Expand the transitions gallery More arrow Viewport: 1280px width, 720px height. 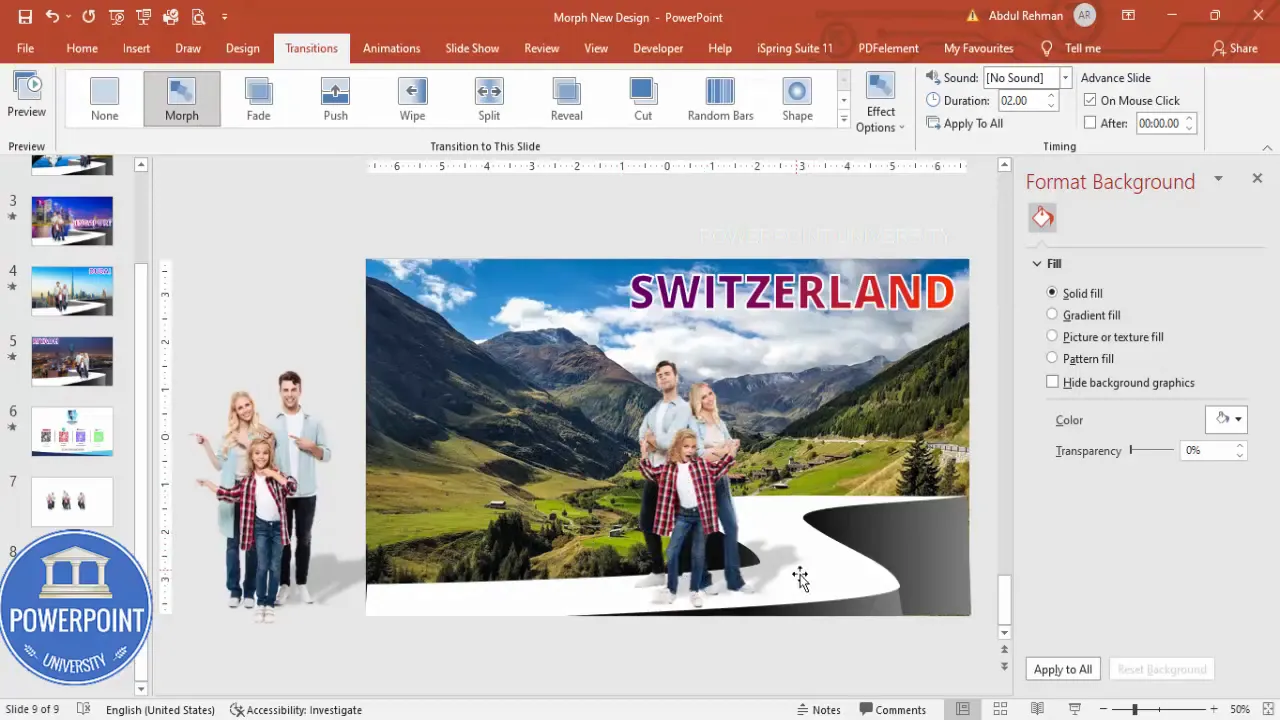844,119
